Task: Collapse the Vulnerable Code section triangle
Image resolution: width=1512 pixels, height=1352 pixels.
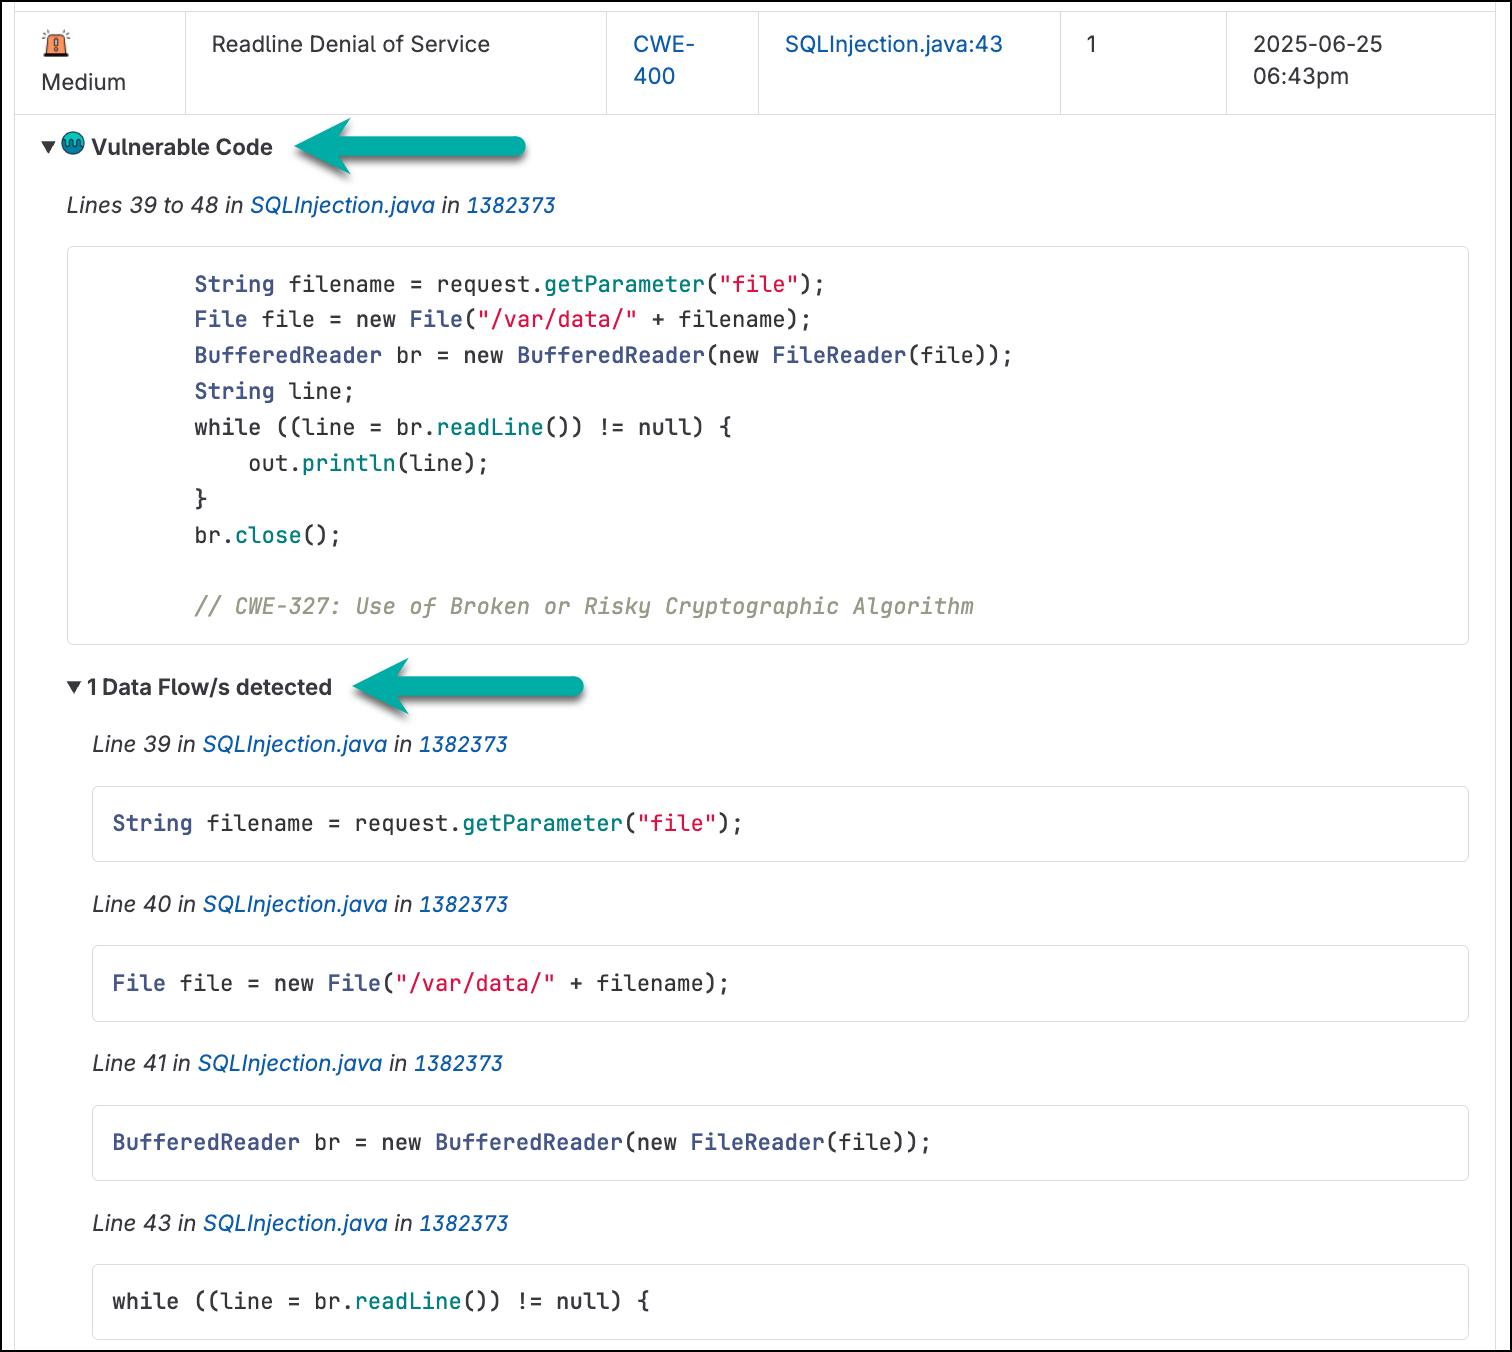Action: 48,147
